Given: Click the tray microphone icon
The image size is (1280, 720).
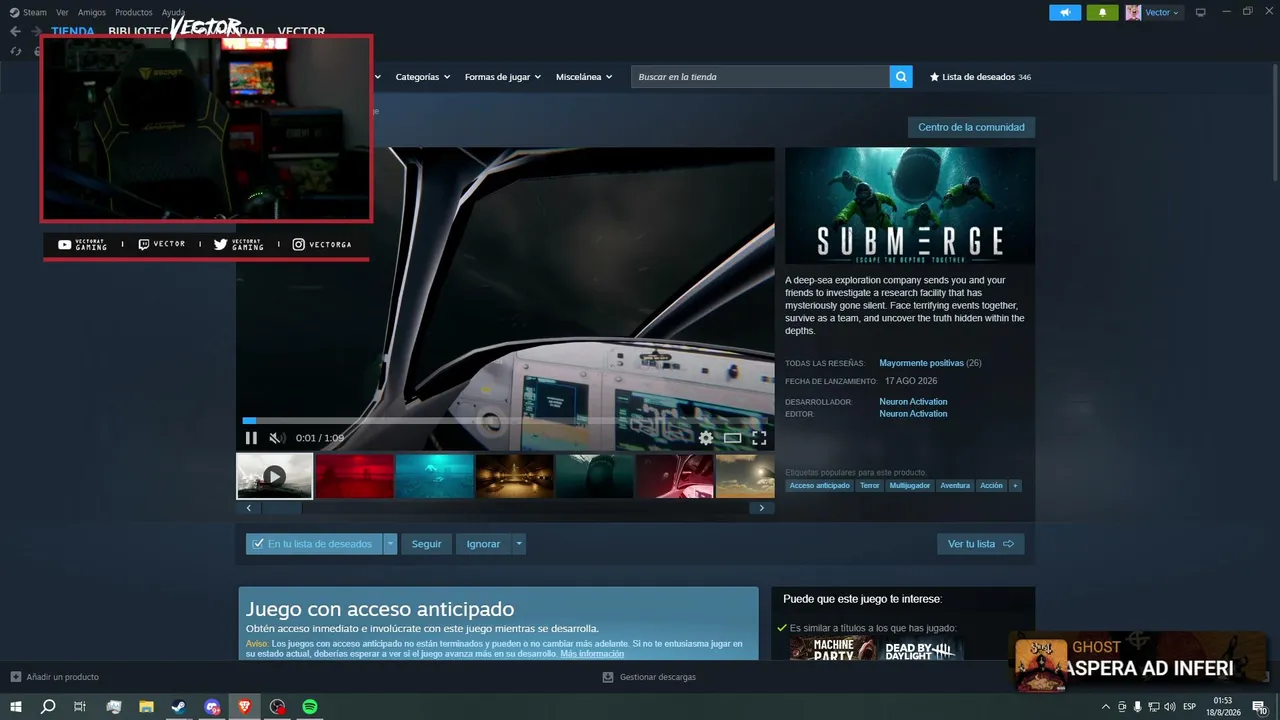Looking at the screenshot, I should click(1137, 706).
